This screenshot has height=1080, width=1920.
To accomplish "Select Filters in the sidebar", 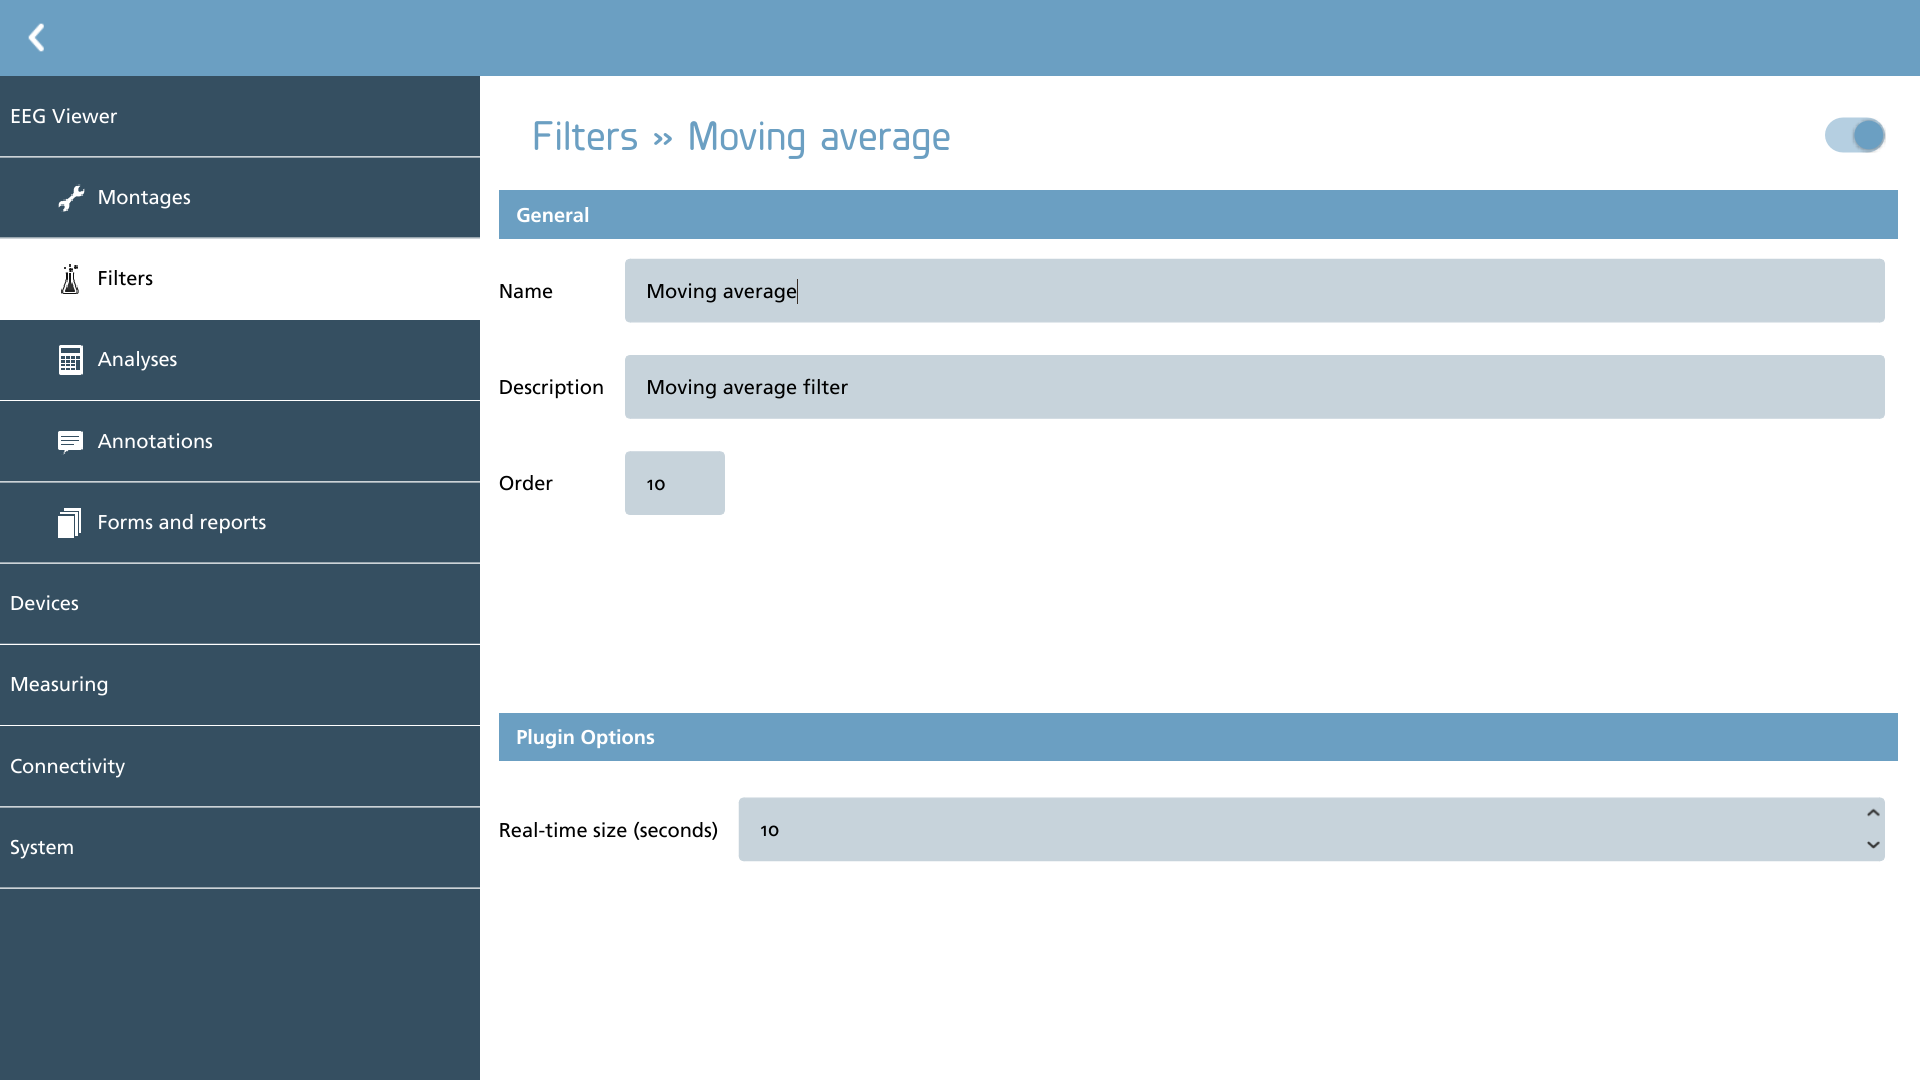I will coord(240,279).
